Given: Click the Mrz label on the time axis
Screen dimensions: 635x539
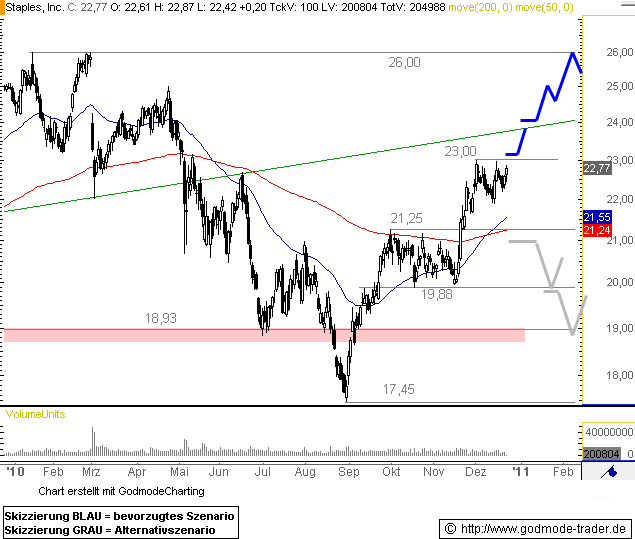Looking at the screenshot, I should (91, 472).
